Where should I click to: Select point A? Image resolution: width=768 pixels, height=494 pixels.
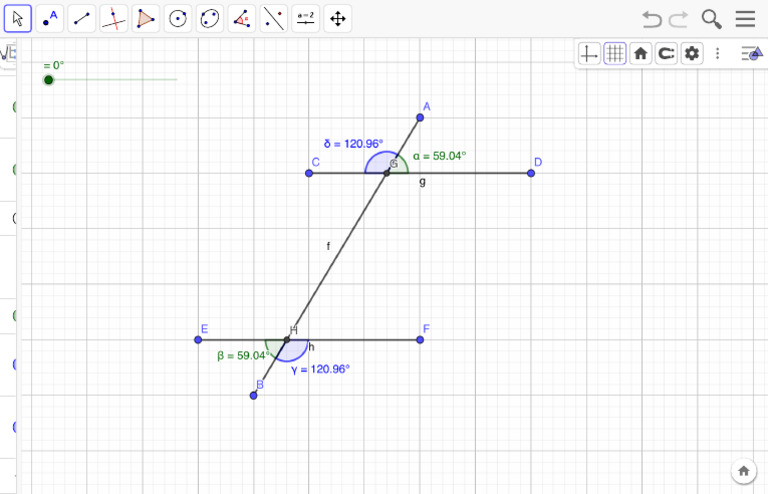pos(420,118)
